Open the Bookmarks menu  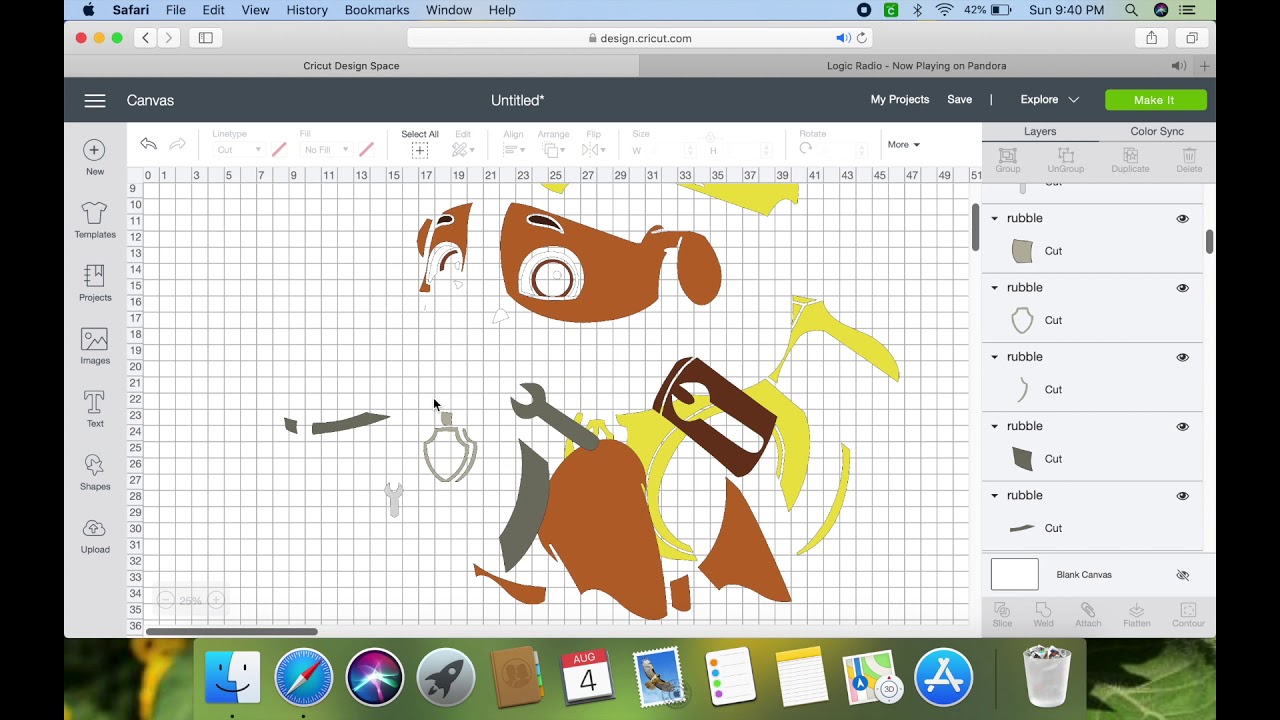(x=377, y=10)
